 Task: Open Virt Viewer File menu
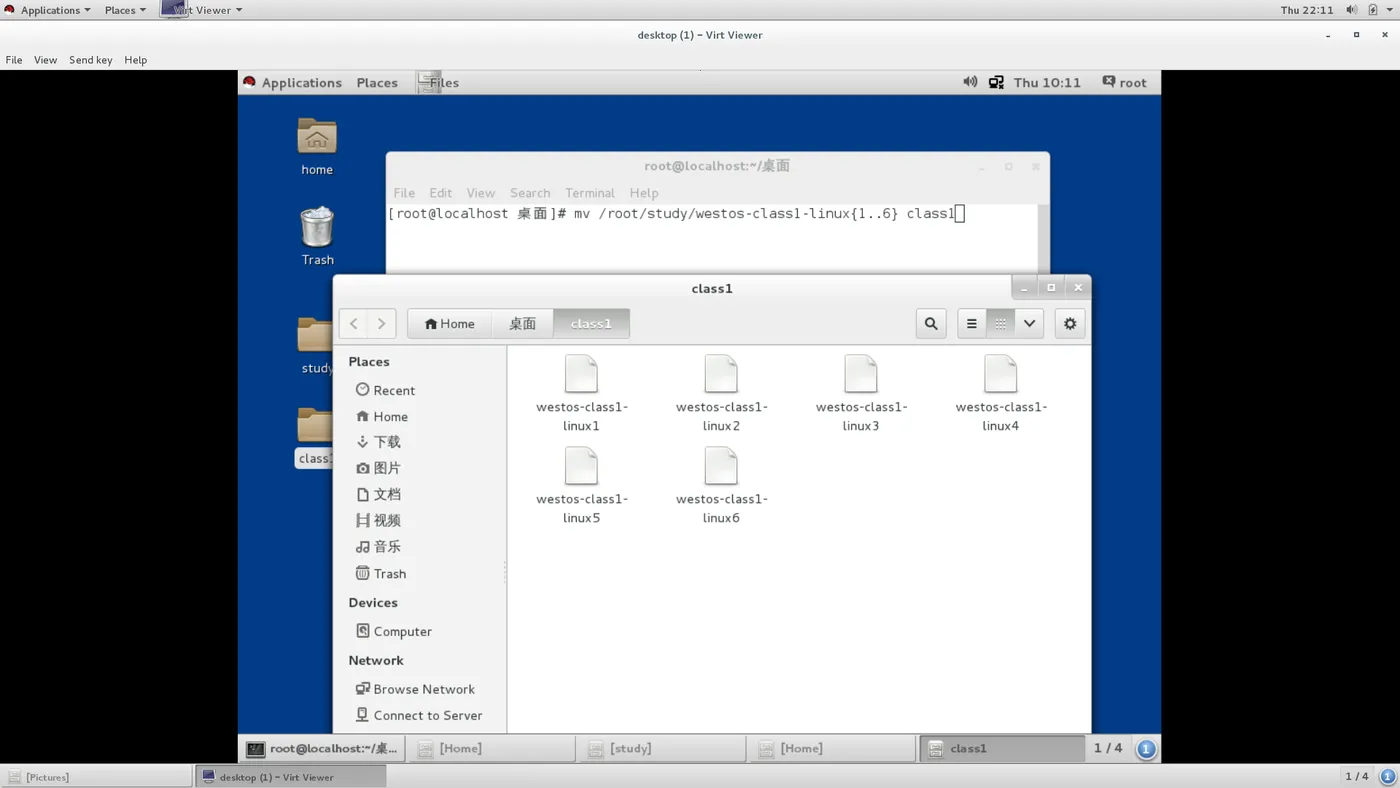(14, 60)
